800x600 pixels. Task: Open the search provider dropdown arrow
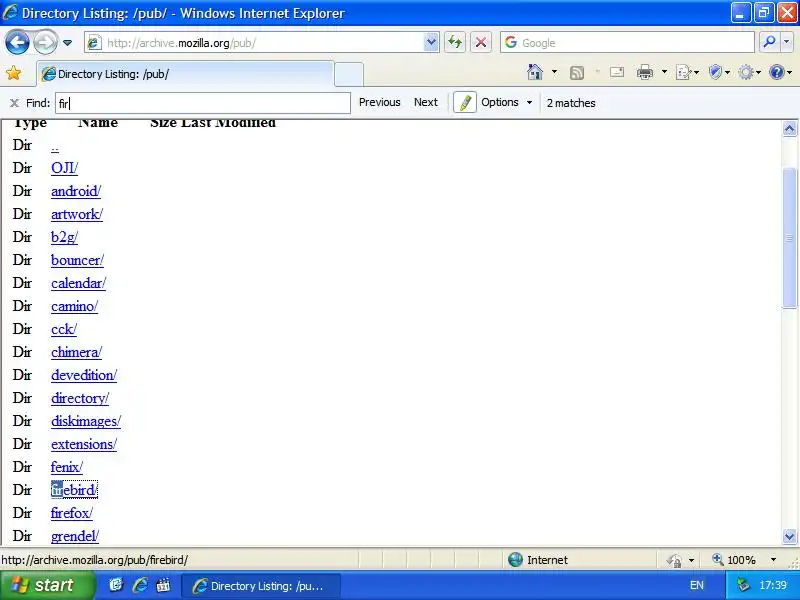787,42
